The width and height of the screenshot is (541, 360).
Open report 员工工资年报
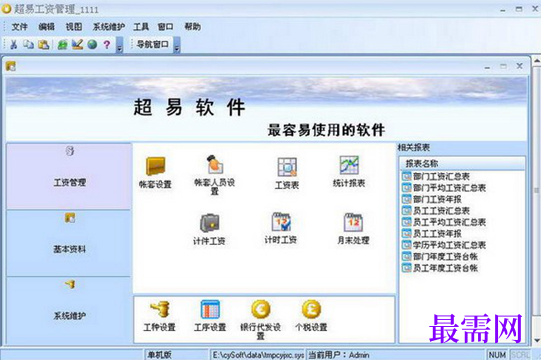click(432, 233)
